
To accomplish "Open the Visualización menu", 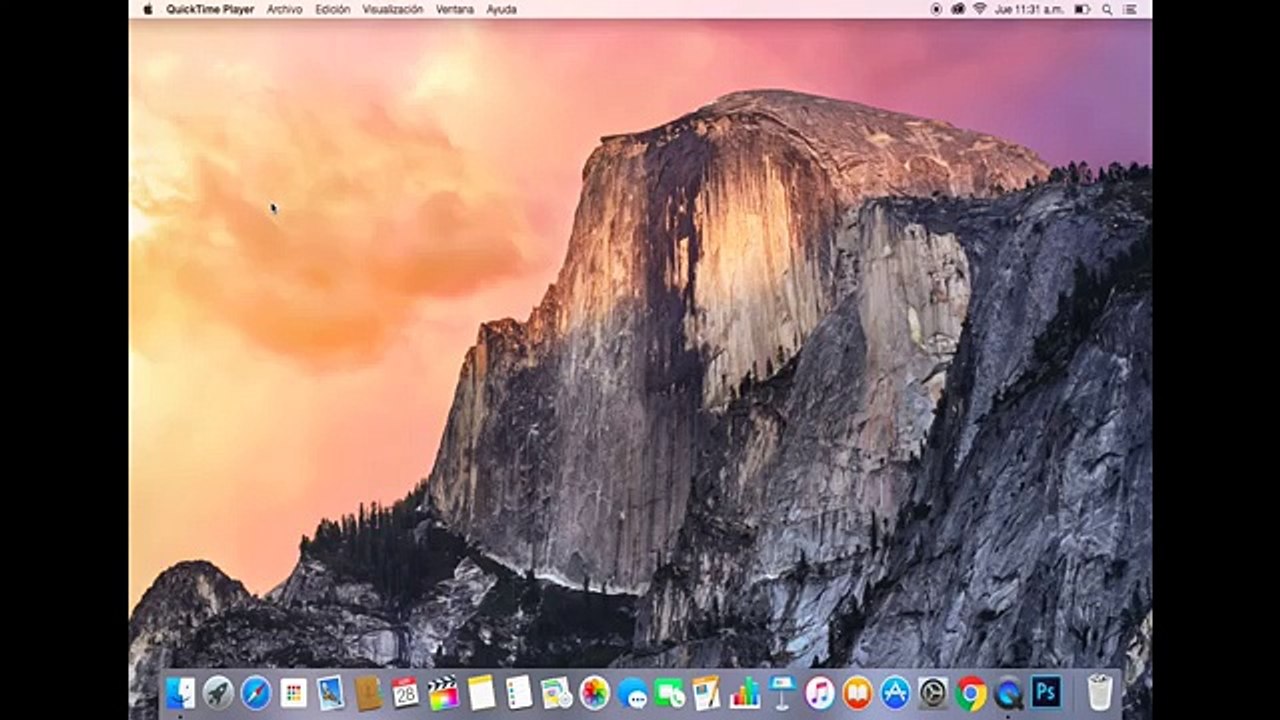I will pos(393,9).
